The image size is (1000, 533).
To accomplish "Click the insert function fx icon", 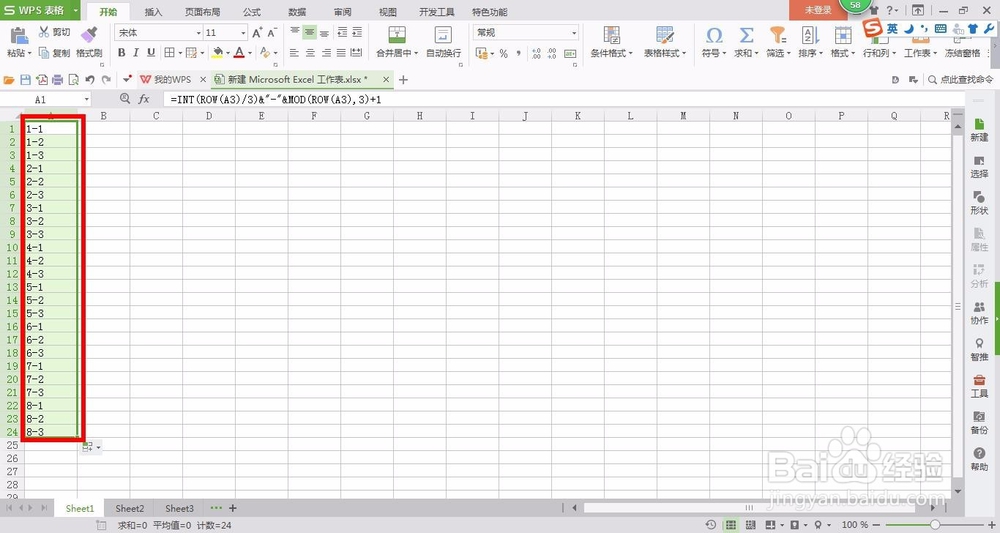I will (144, 99).
